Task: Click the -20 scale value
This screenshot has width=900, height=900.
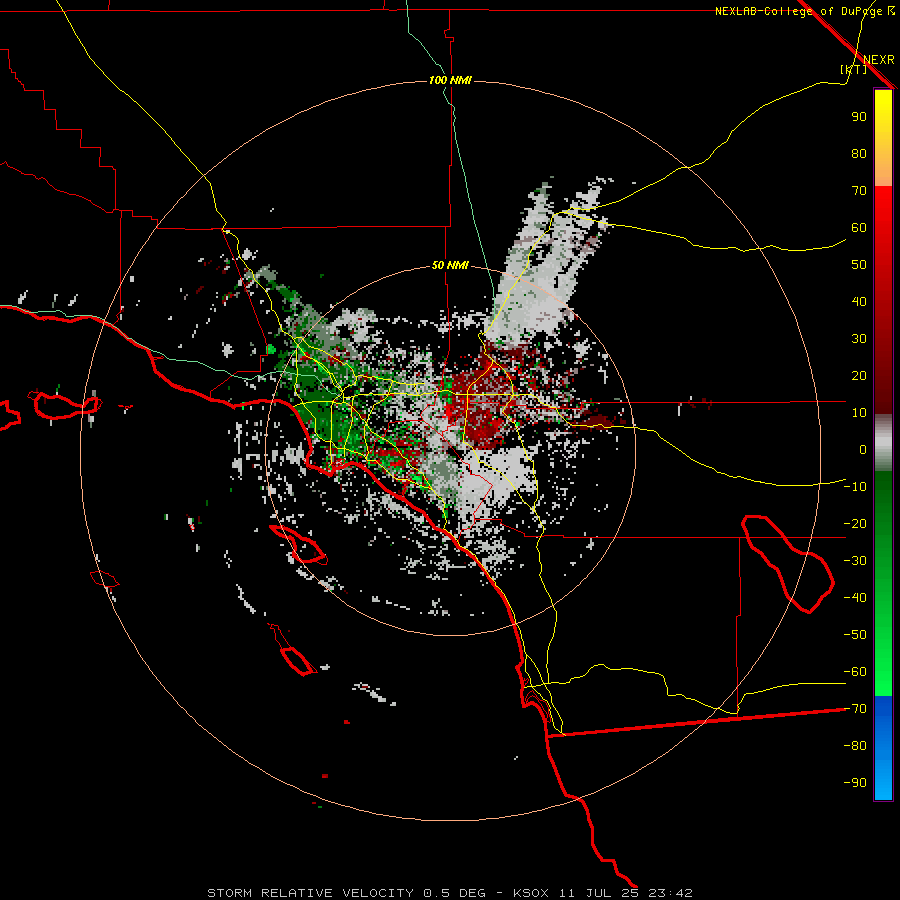Action: (855, 523)
